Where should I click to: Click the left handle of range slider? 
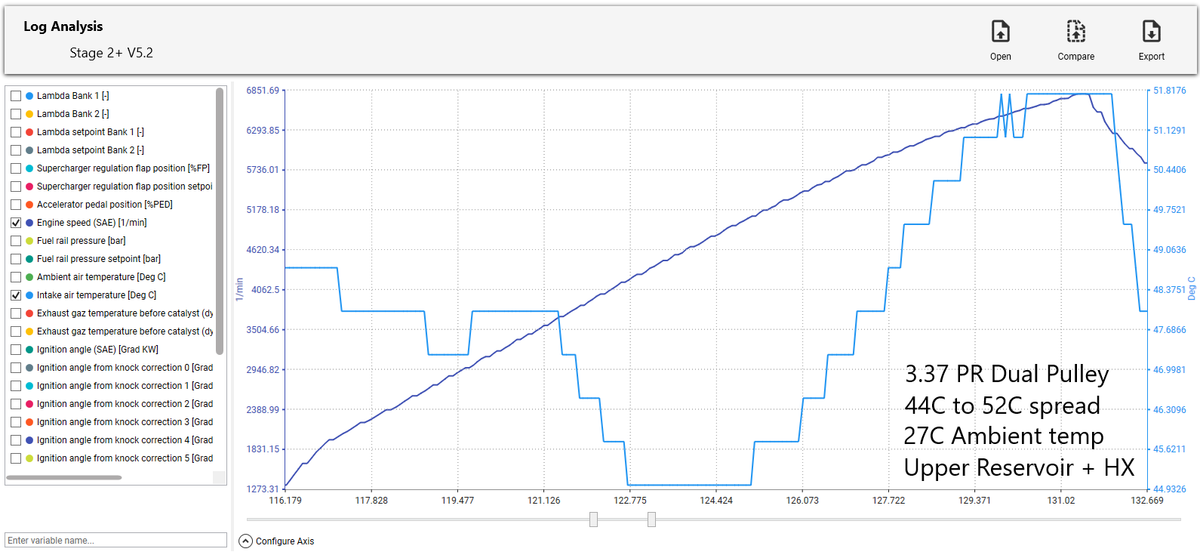594,519
